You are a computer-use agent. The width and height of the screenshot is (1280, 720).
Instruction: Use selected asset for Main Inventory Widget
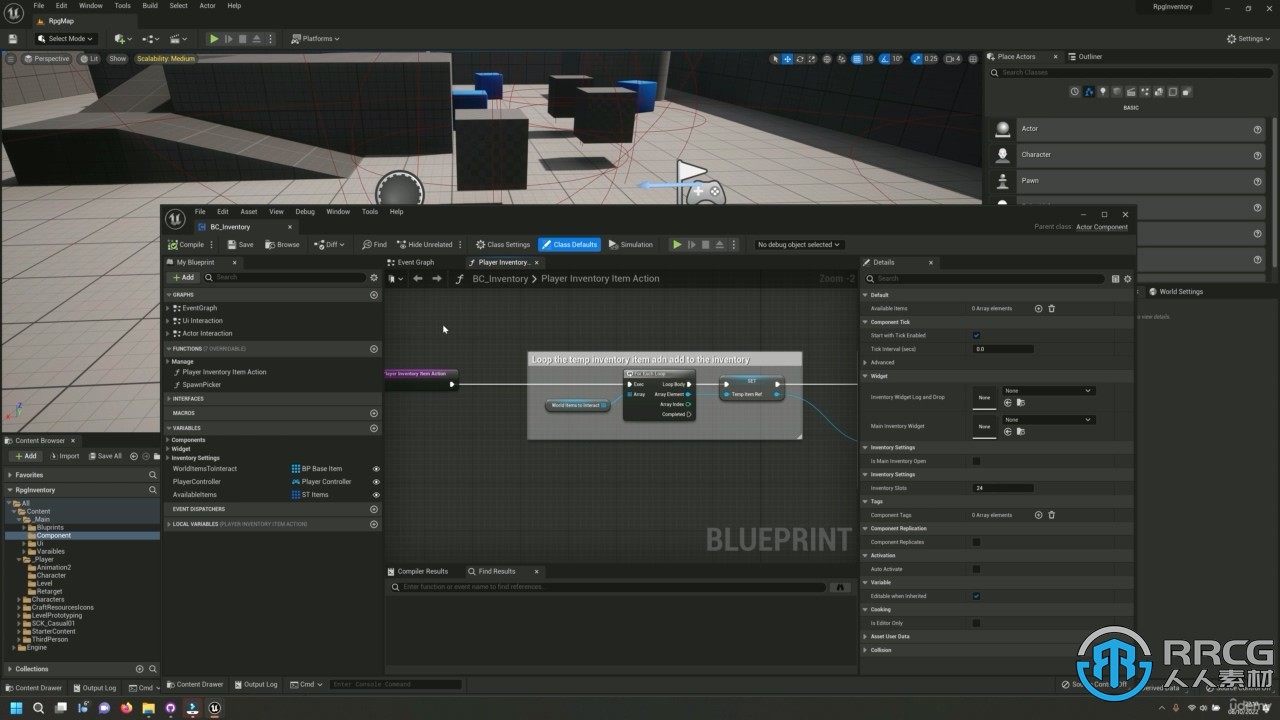click(x=1008, y=432)
